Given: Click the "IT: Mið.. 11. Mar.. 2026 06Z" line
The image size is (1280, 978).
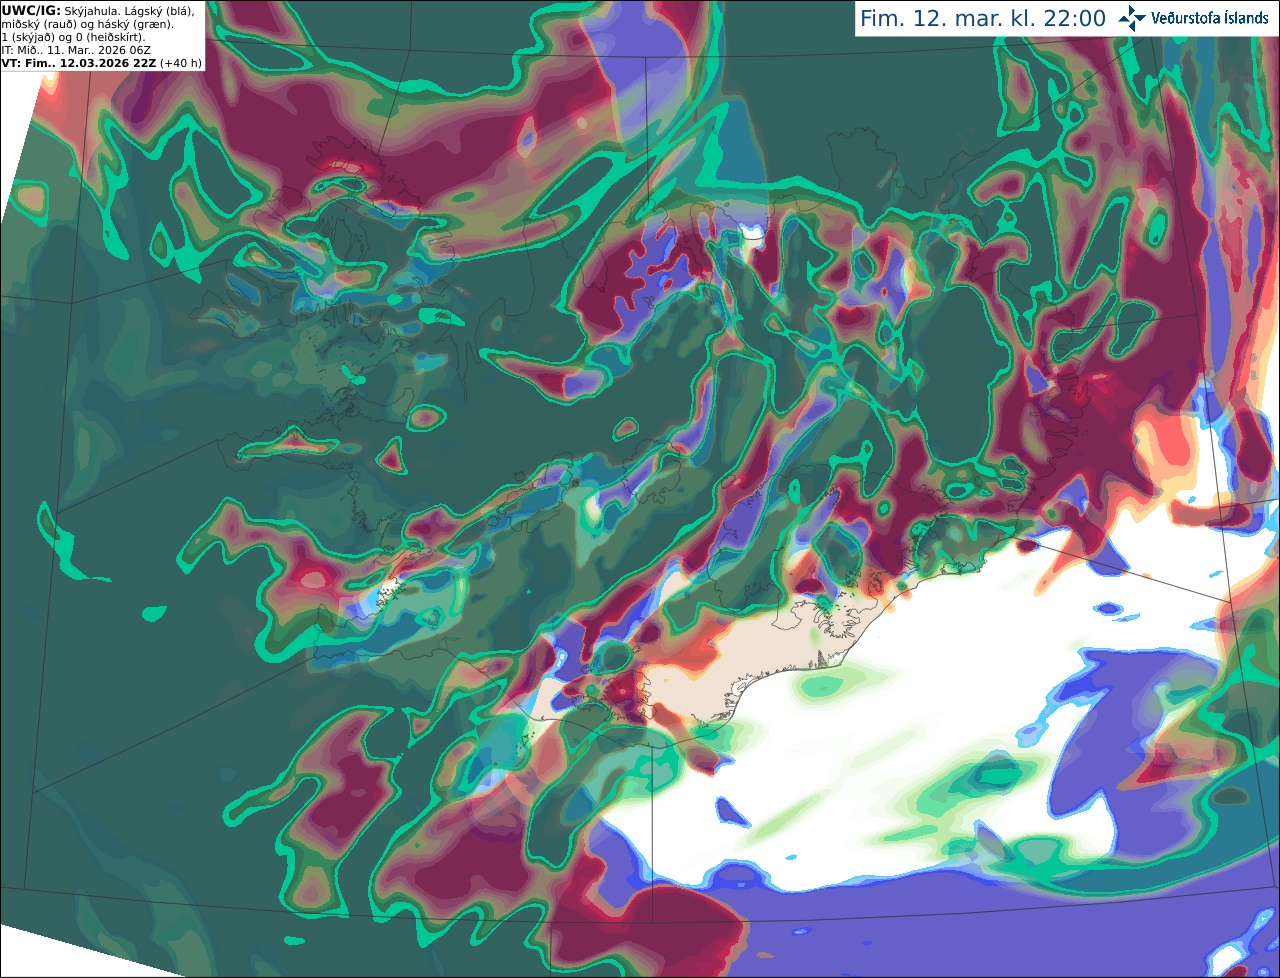Looking at the screenshot, I should (x=76, y=50).
